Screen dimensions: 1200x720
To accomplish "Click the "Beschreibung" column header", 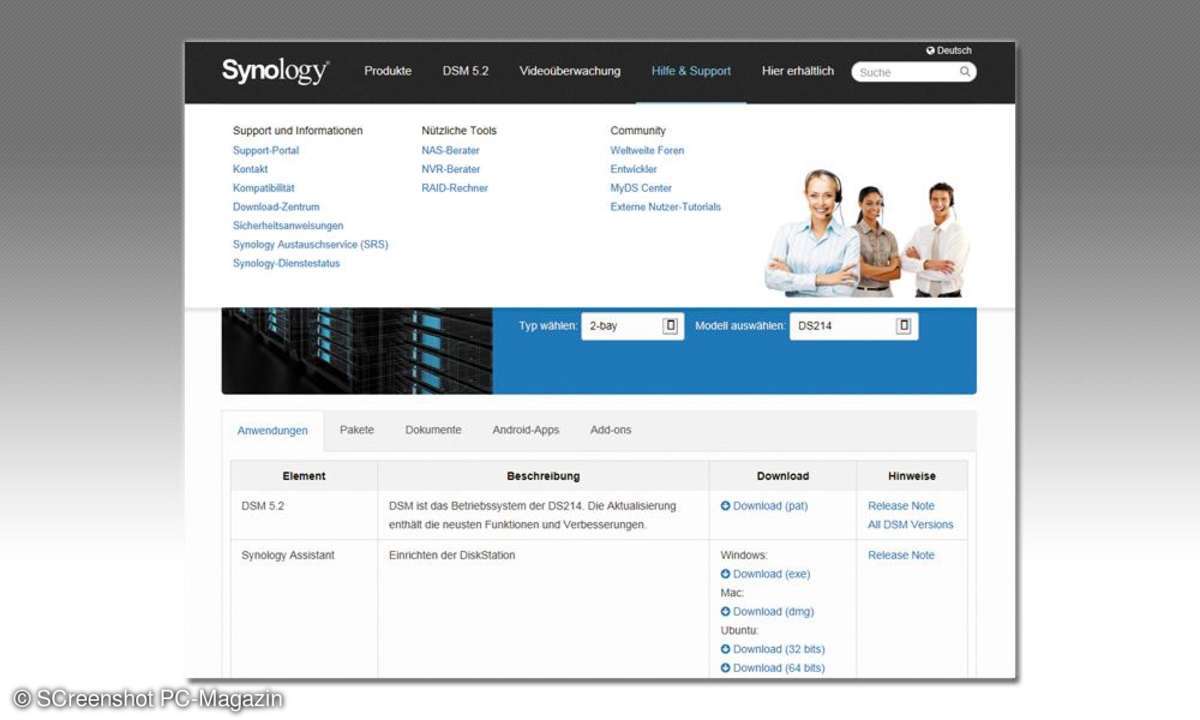I will pyautogui.click(x=543, y=476).
